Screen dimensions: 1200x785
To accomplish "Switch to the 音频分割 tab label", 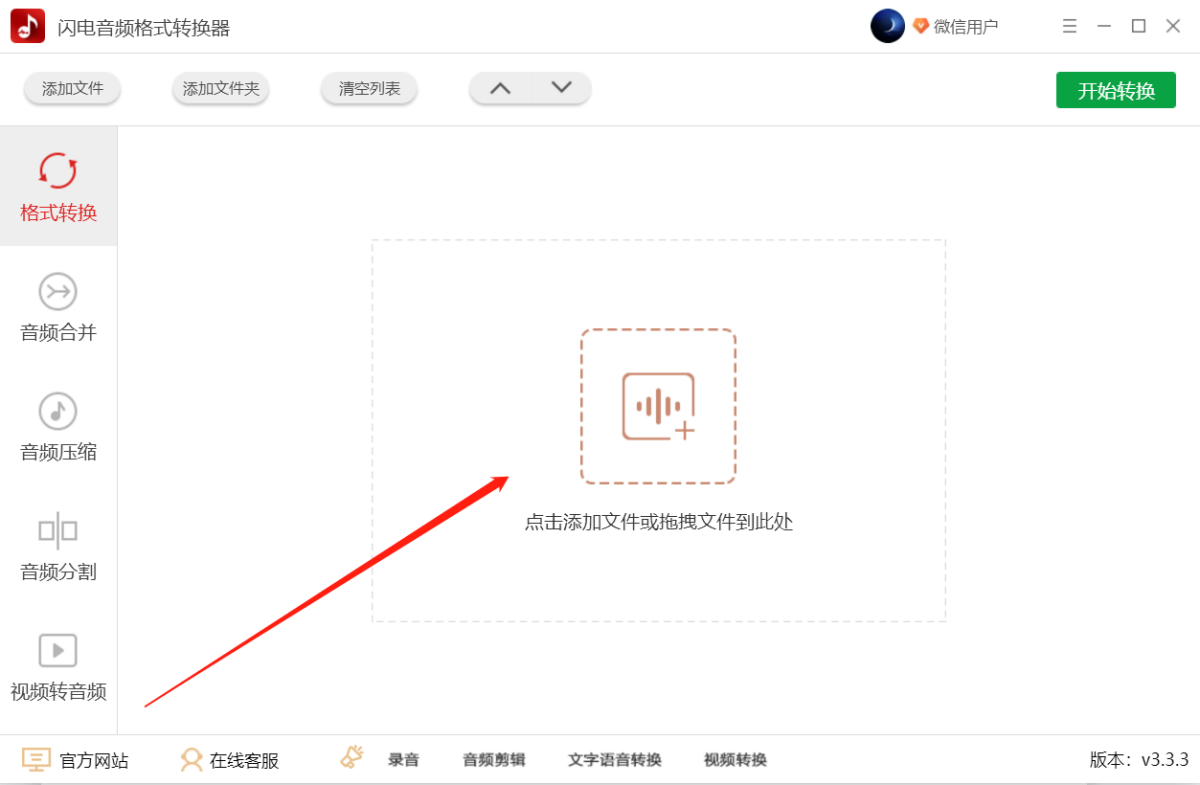I will 58,572.
